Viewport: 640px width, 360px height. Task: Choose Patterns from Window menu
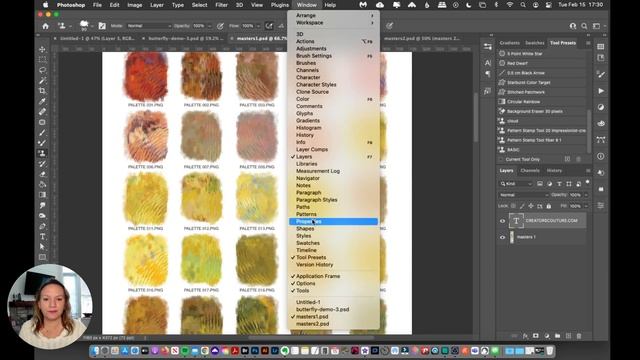pyautogui.click(x=333, y=214)
